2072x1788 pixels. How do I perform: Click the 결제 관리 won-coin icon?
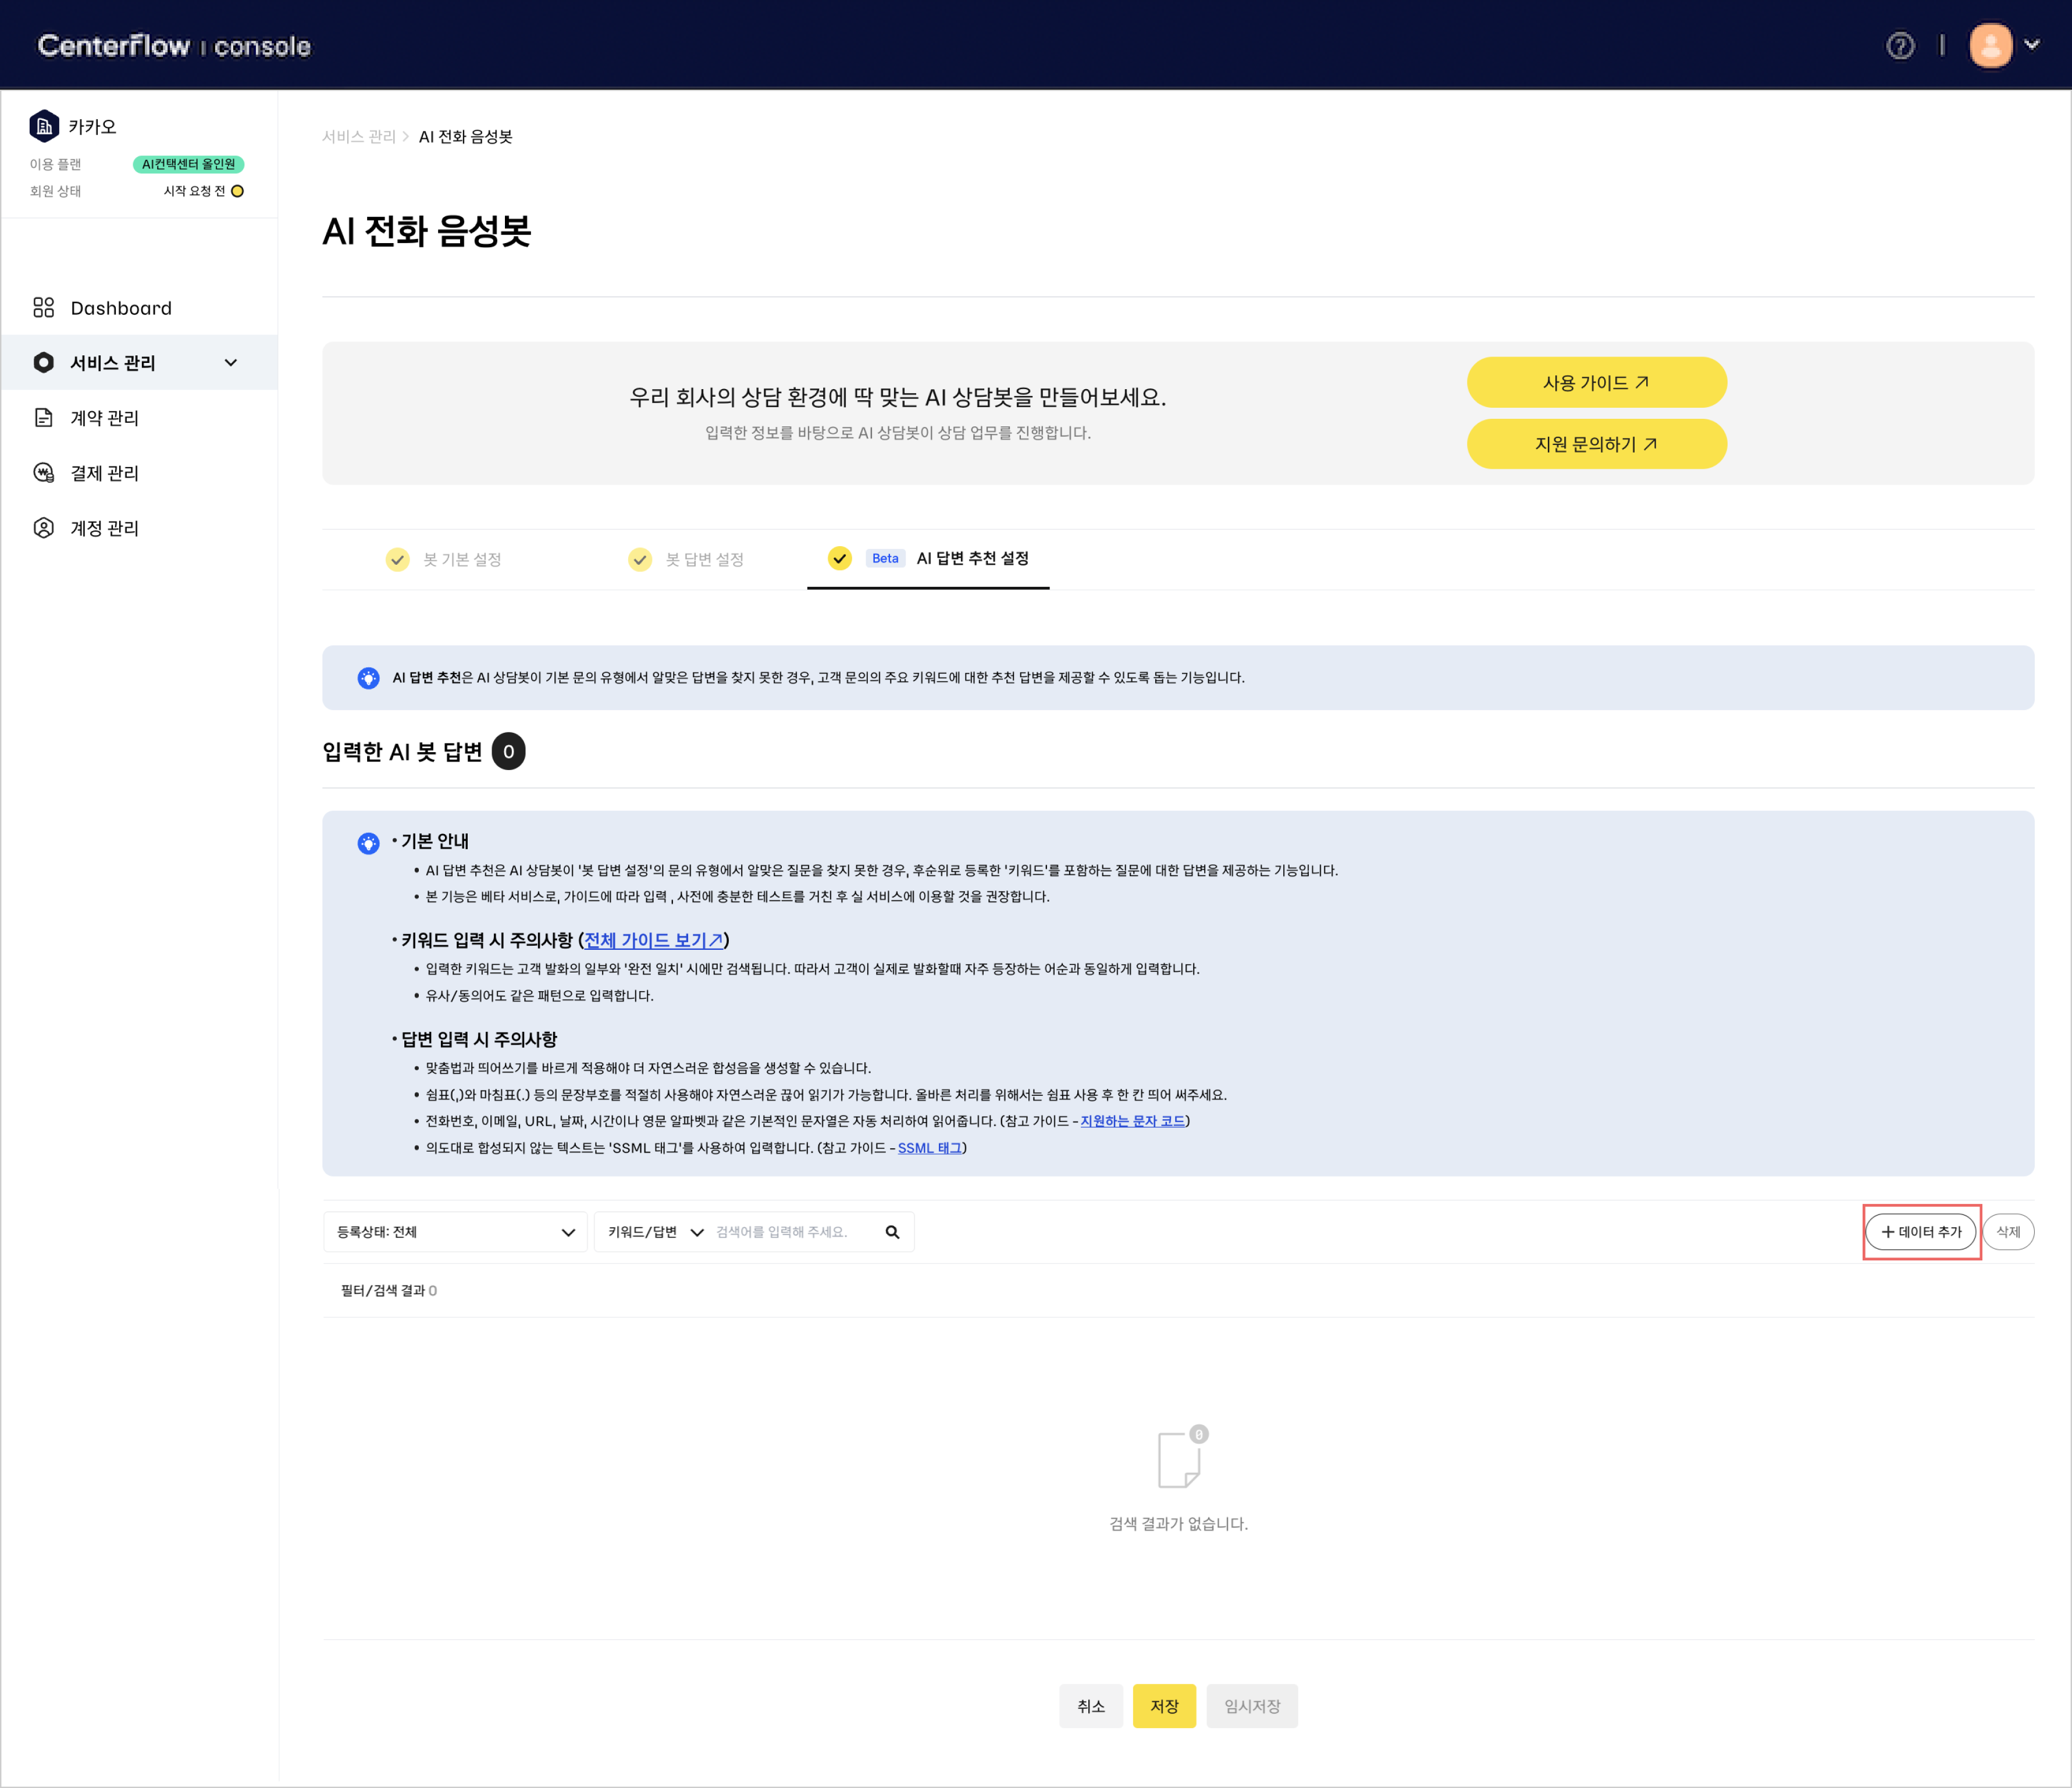[x=43, y=472]
